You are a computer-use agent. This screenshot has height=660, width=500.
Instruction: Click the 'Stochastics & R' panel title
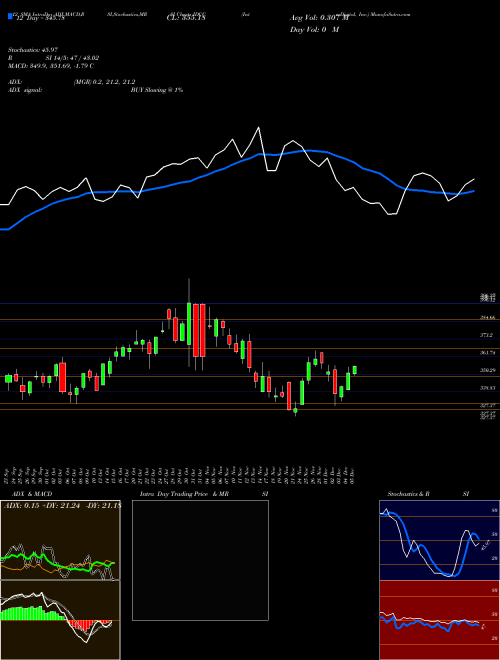(408, 494)
